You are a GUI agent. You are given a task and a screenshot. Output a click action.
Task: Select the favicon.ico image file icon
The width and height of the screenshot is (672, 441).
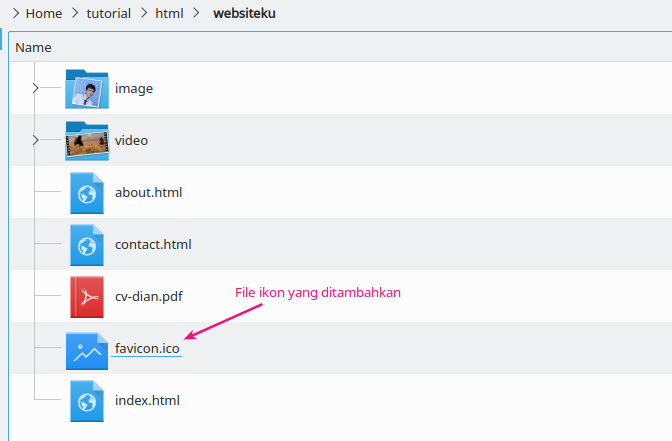87,351
